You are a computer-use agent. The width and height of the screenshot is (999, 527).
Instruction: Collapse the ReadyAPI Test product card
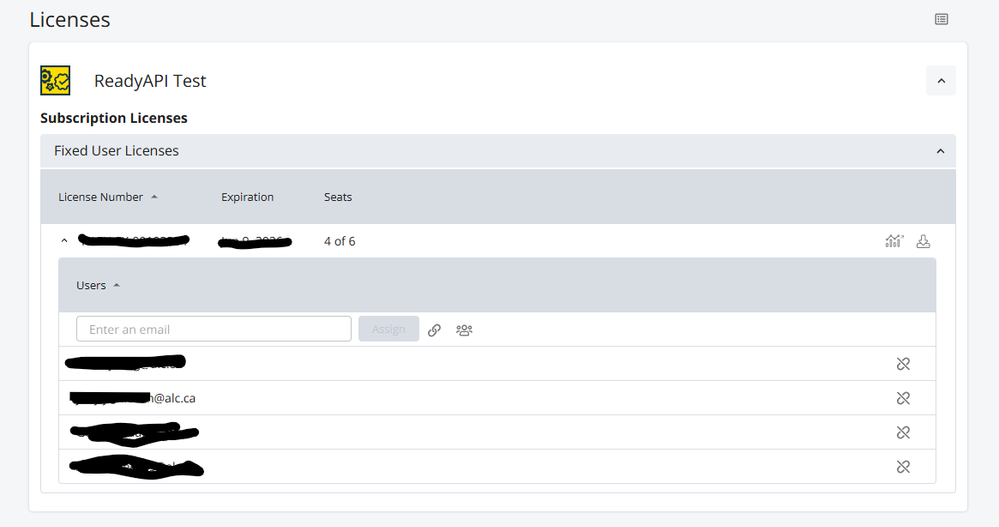coord(941,81)
